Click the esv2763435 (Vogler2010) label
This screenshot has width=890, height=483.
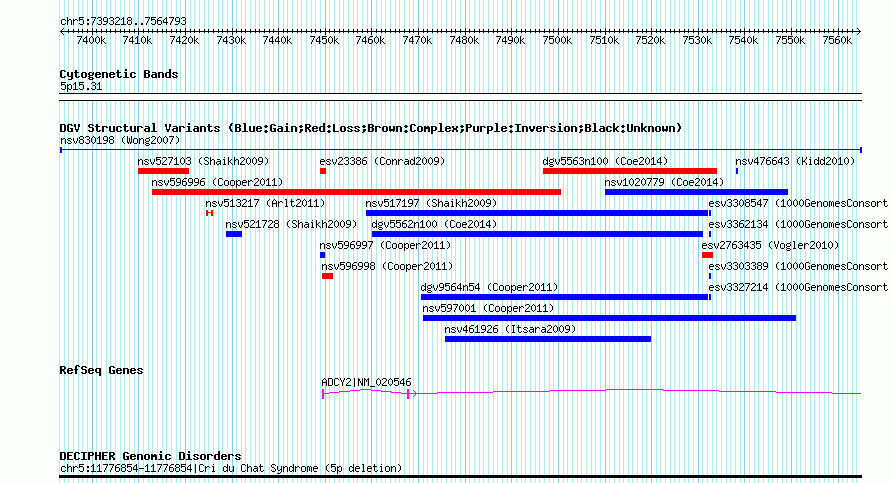tap(770, 245)
